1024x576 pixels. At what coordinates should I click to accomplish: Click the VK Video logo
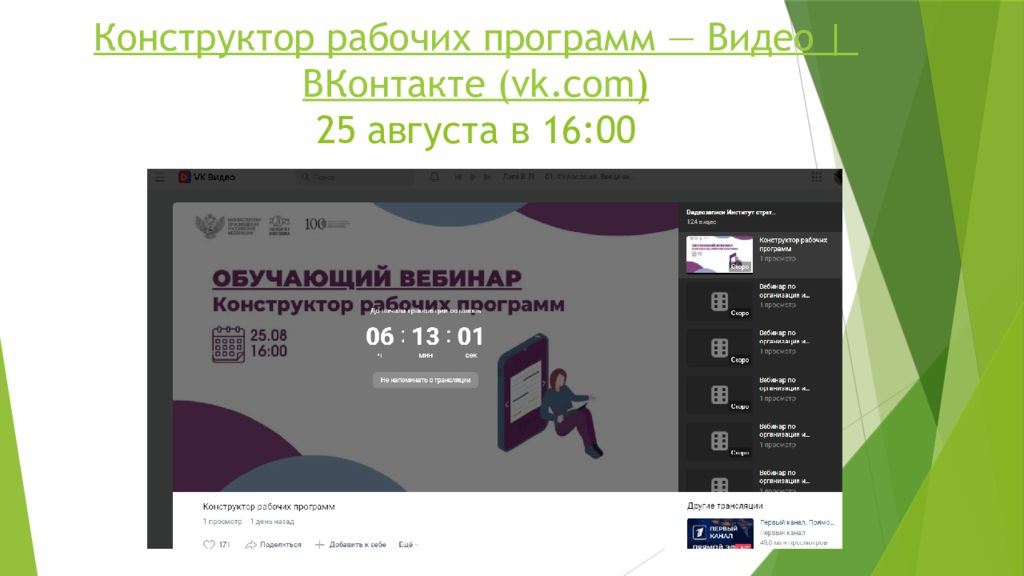[206, 177]
